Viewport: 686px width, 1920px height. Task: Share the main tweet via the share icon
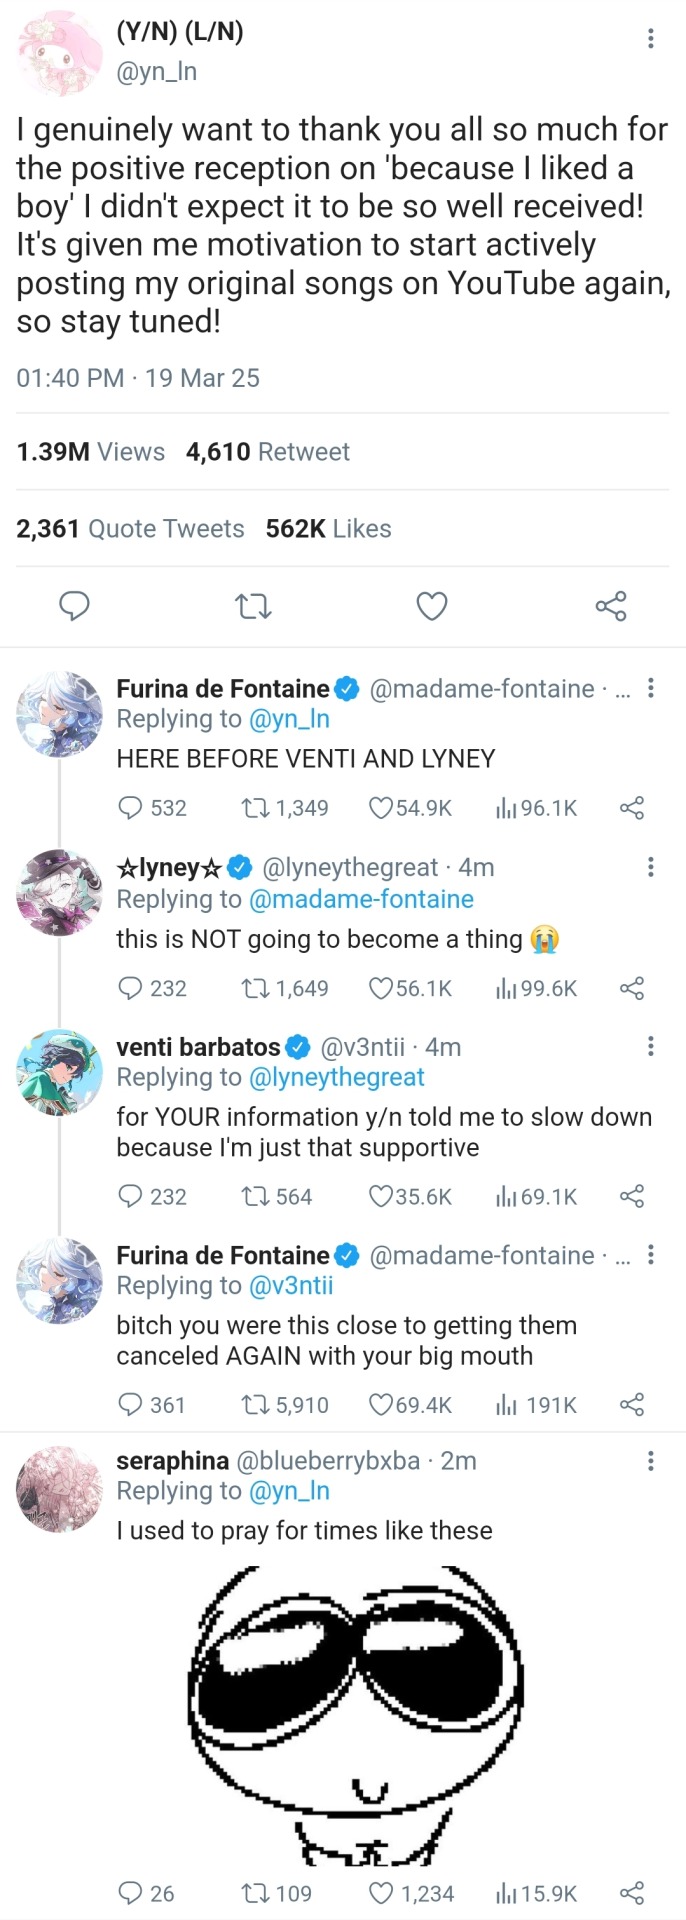(610, 606)
